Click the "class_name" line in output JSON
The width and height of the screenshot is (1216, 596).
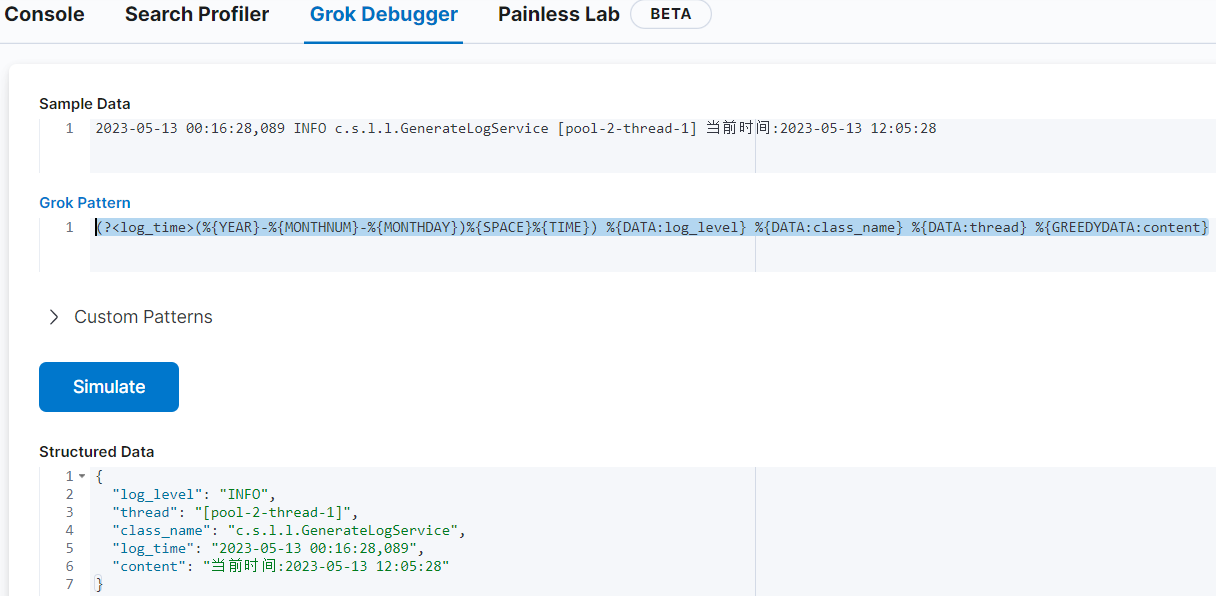coord(288,530)
